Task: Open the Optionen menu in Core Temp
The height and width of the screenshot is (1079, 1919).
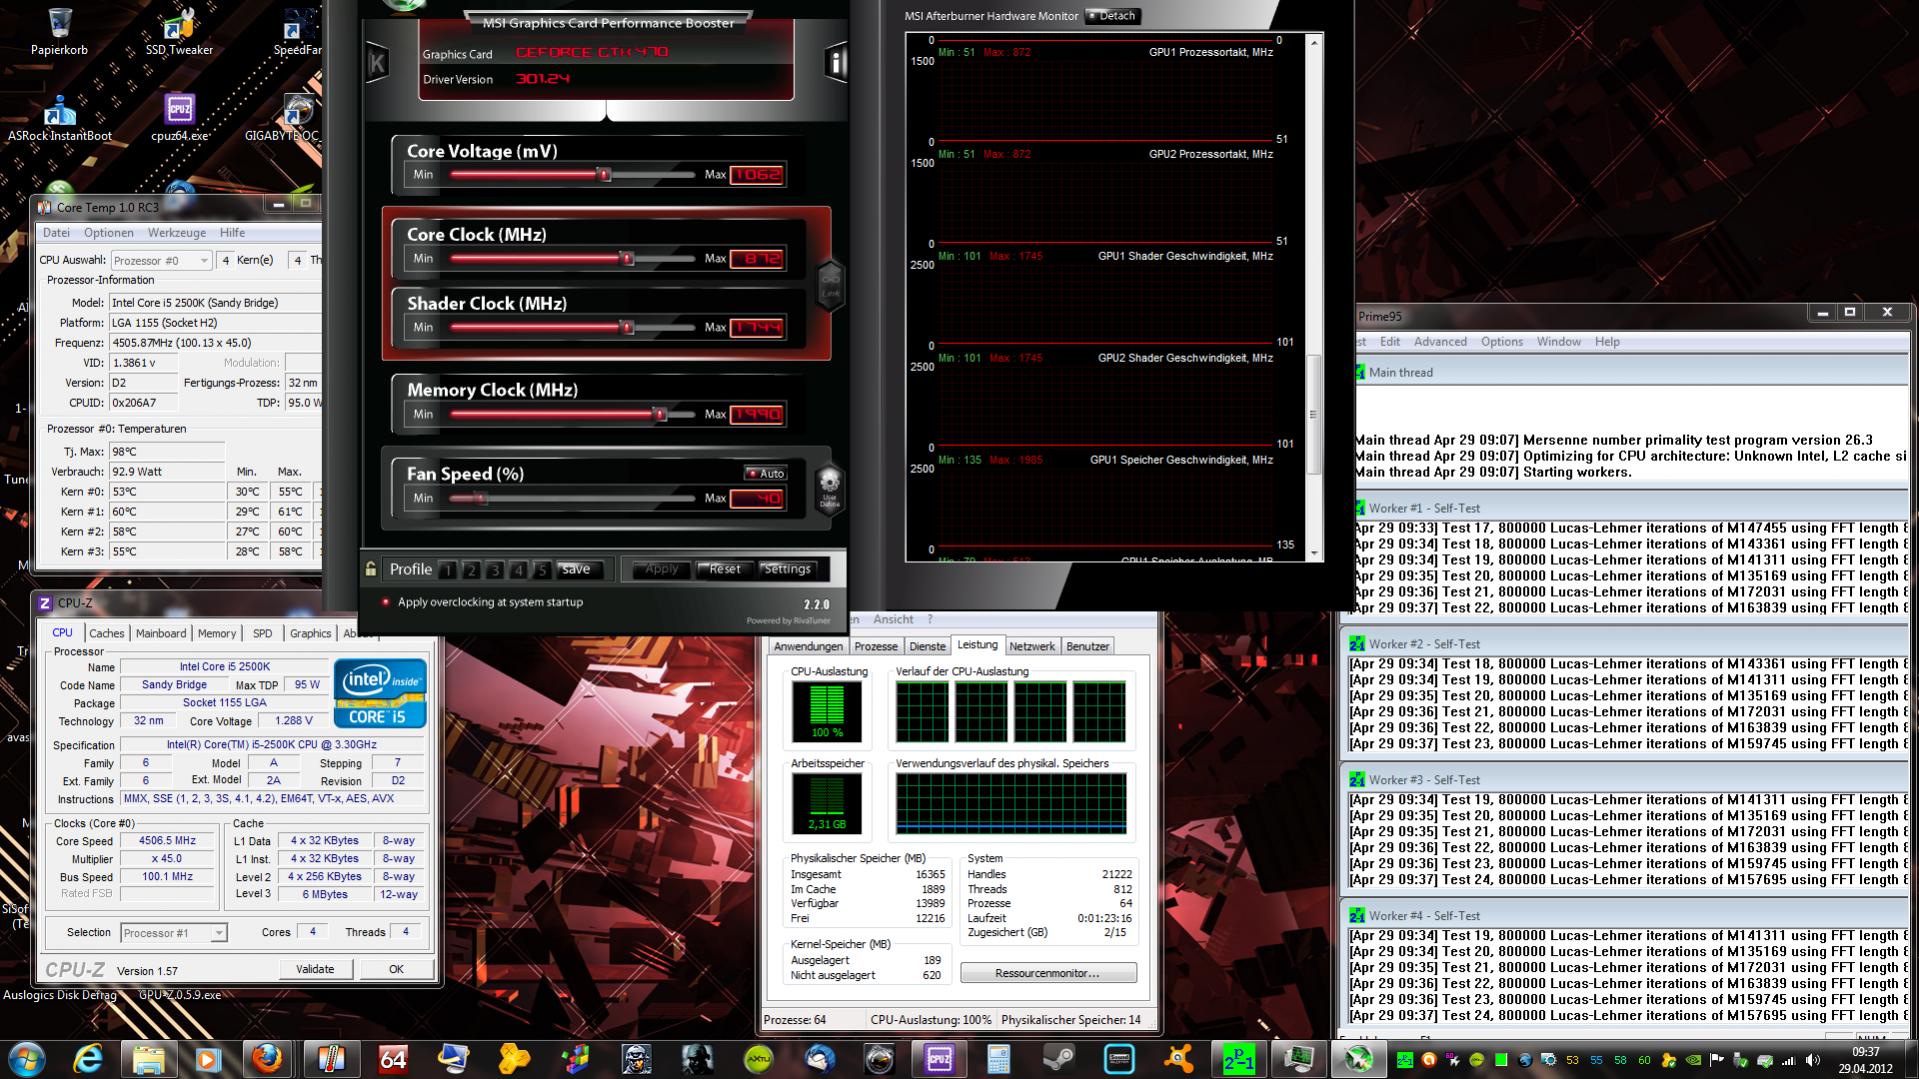Action: point(109,233)
